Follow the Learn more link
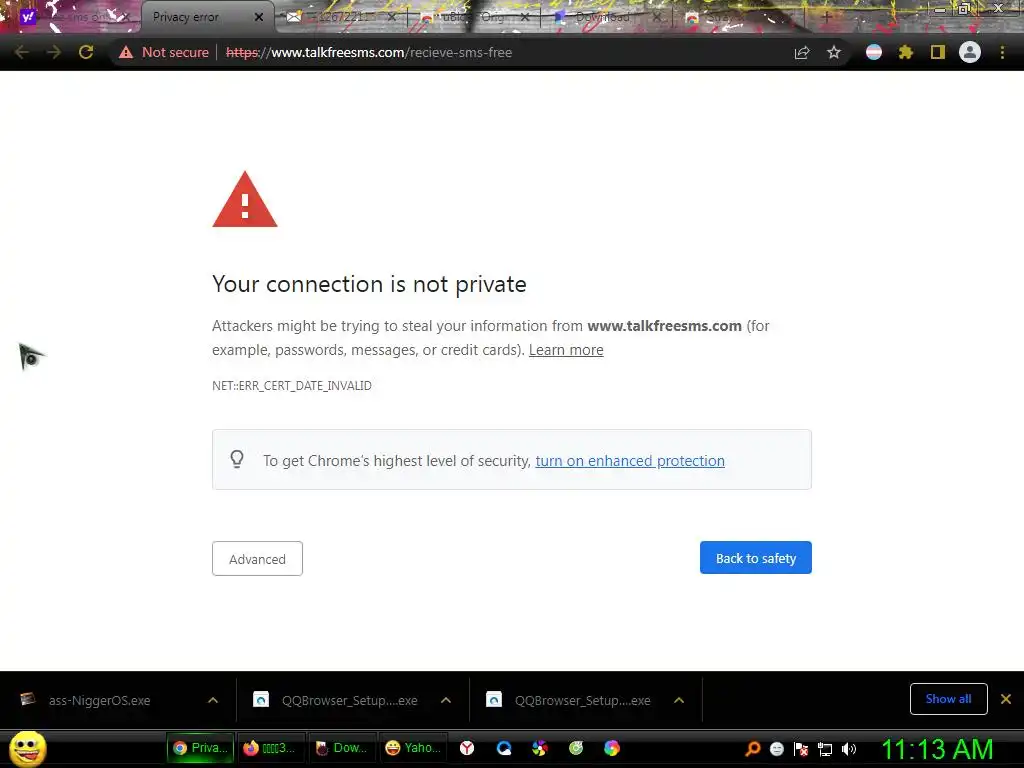Screen dimensions: 1024x768 [566, 350]
